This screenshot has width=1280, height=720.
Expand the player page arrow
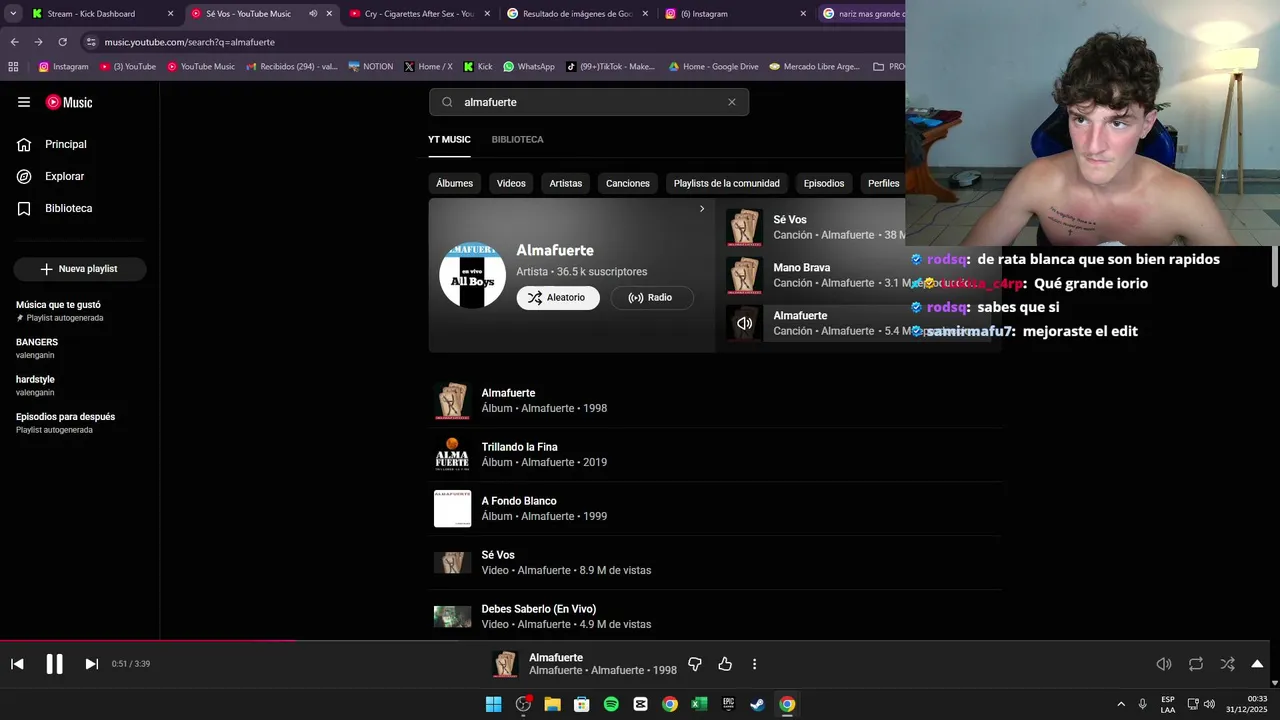(1257, 664)
